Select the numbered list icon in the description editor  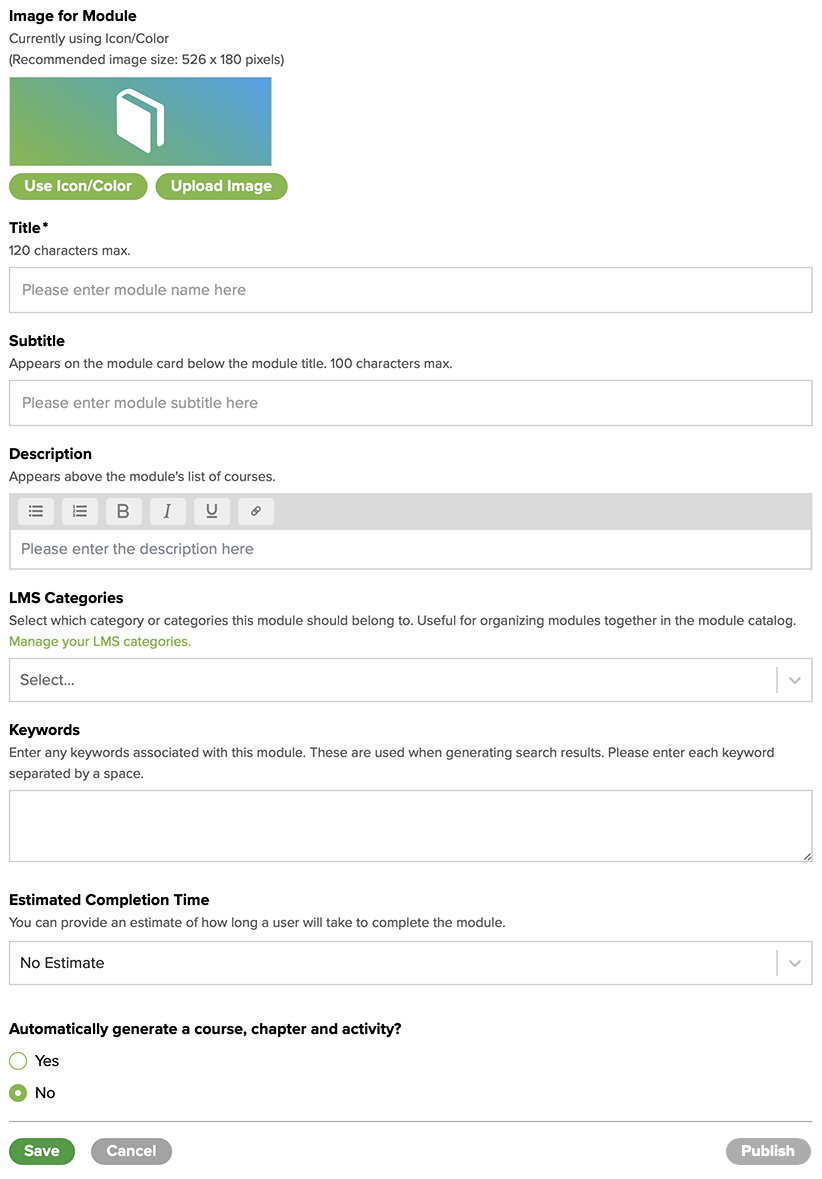click(x=79, y=511)
